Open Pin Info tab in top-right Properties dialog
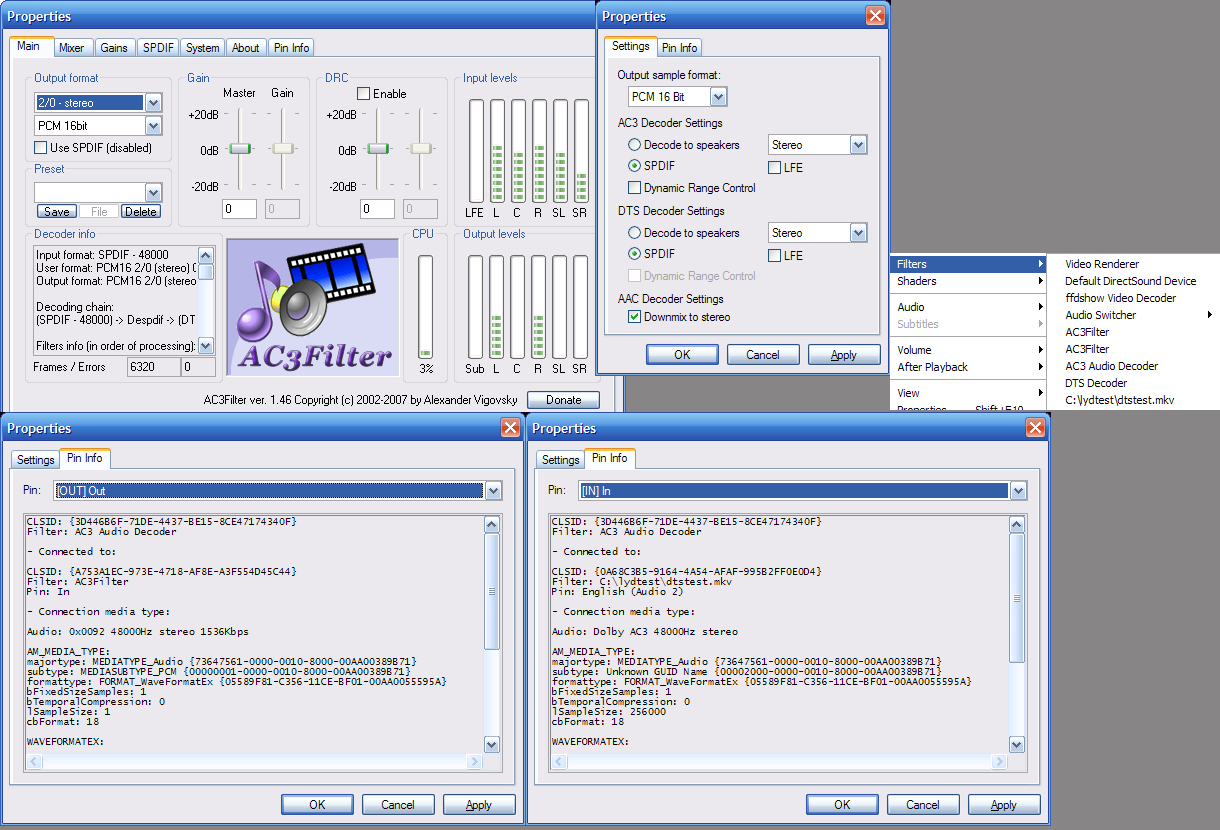Image resolution: width=1220 pixels, height=830 pixels. (679, 48)
